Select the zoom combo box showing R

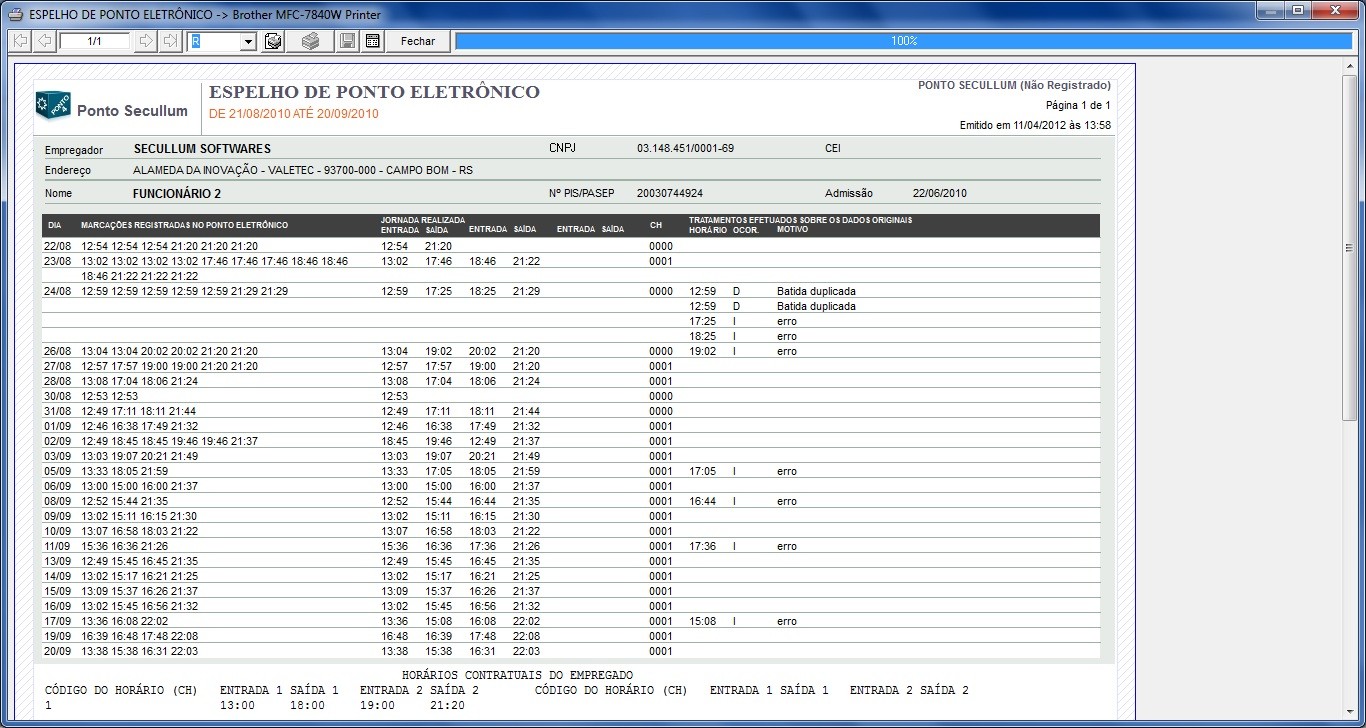(214, 41)
